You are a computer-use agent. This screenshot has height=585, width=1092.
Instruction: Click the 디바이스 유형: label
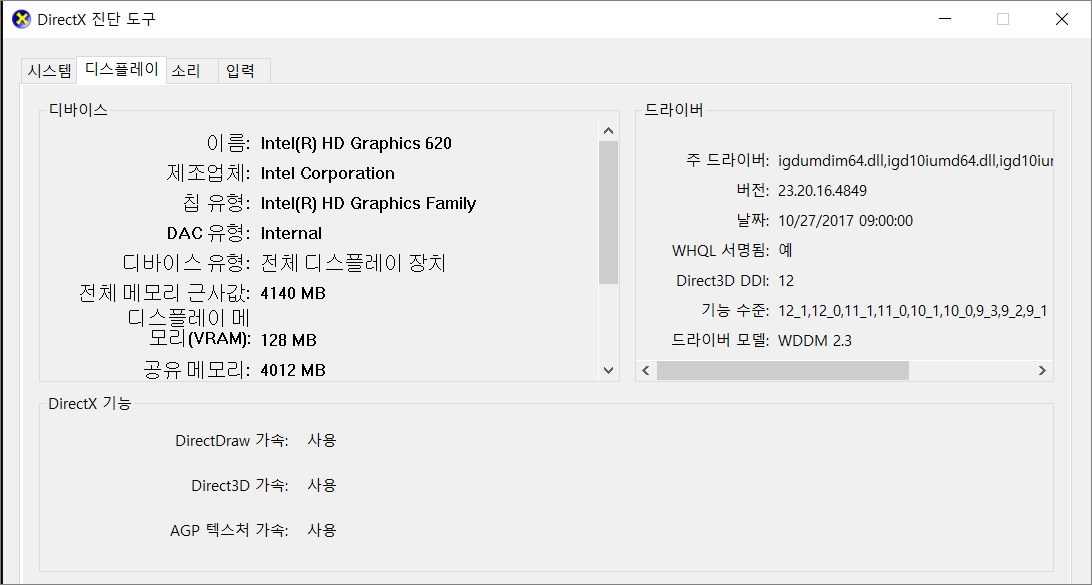(x=187, y=263)
